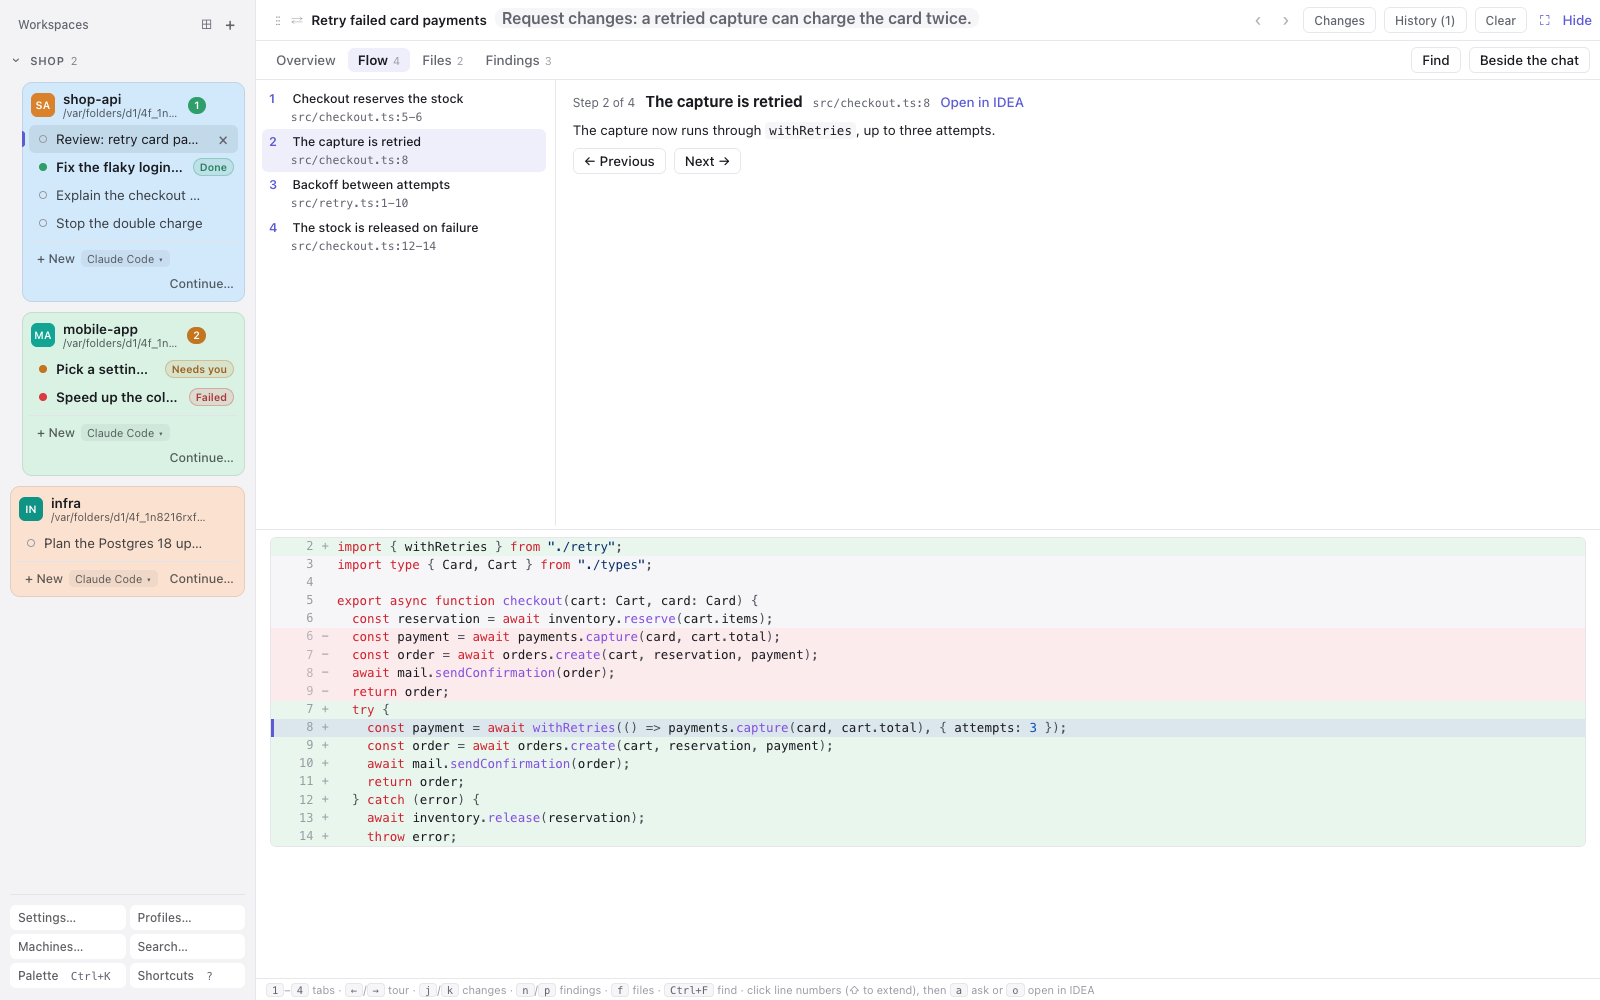The height and width of the screenshot is (1000, 1600).
Task: Go to Previous step
Action: click(x=619, y=161)
